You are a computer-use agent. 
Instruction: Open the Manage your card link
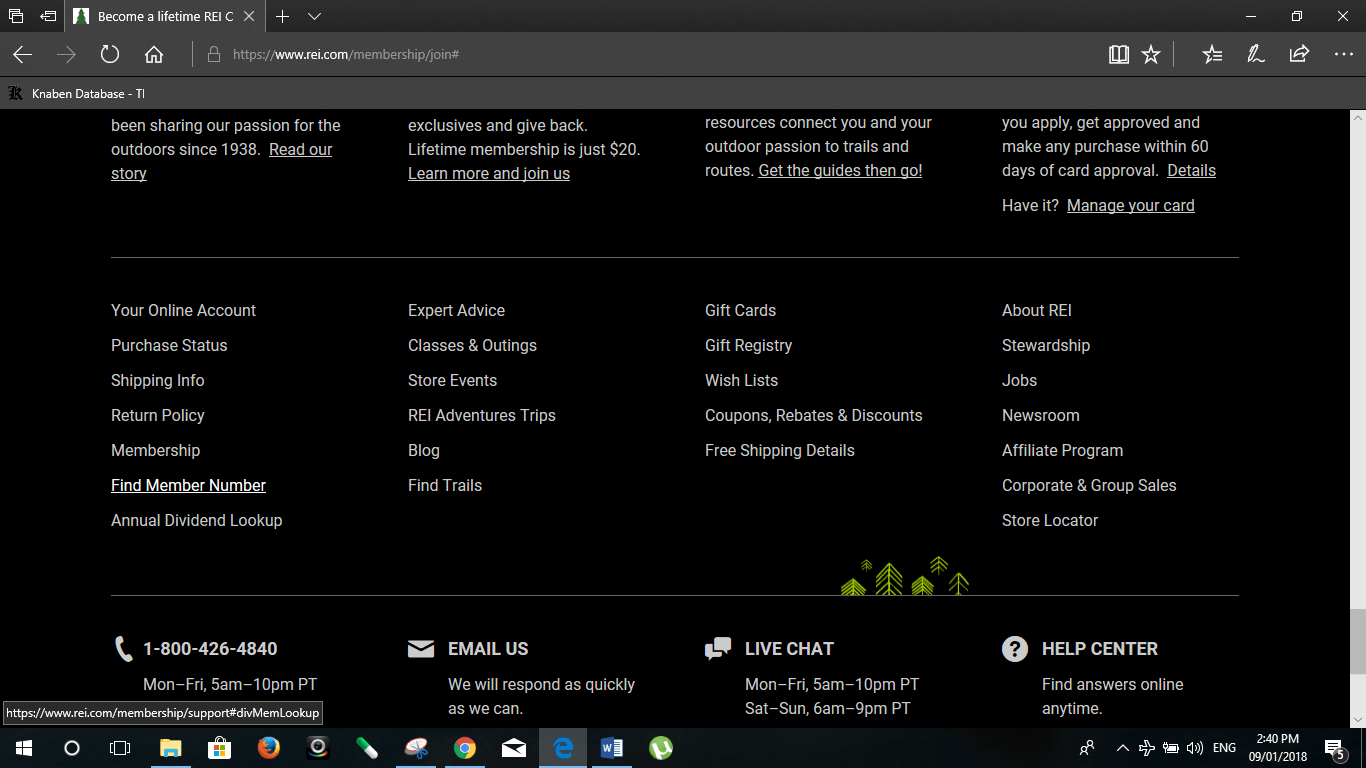pos(1131,205)
